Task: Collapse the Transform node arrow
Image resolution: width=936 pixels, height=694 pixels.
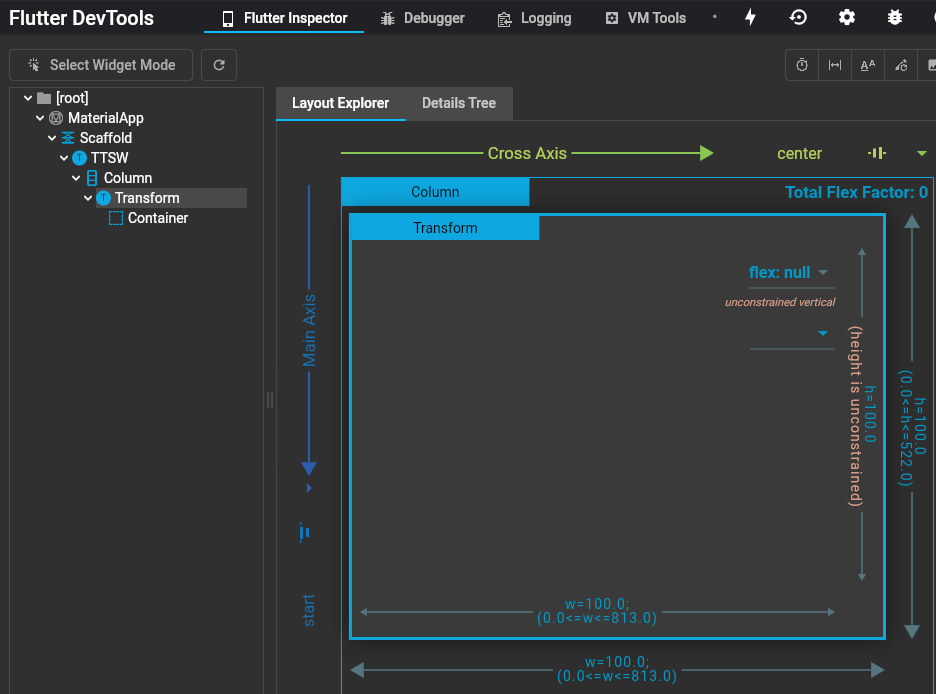Action: [88, 198]
